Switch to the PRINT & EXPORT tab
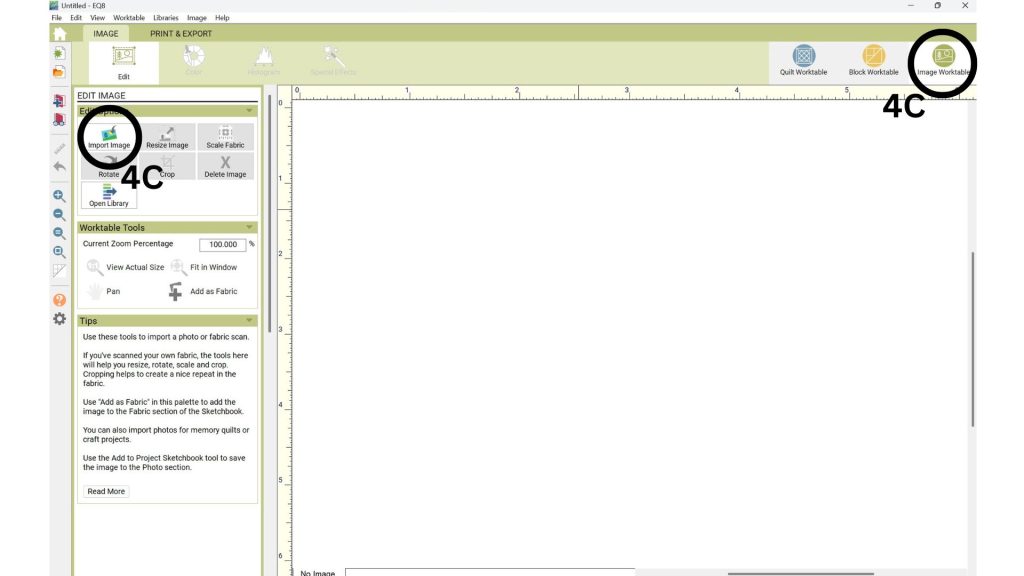Viewport: 1024px width, 576px height. tap(181, 33)
